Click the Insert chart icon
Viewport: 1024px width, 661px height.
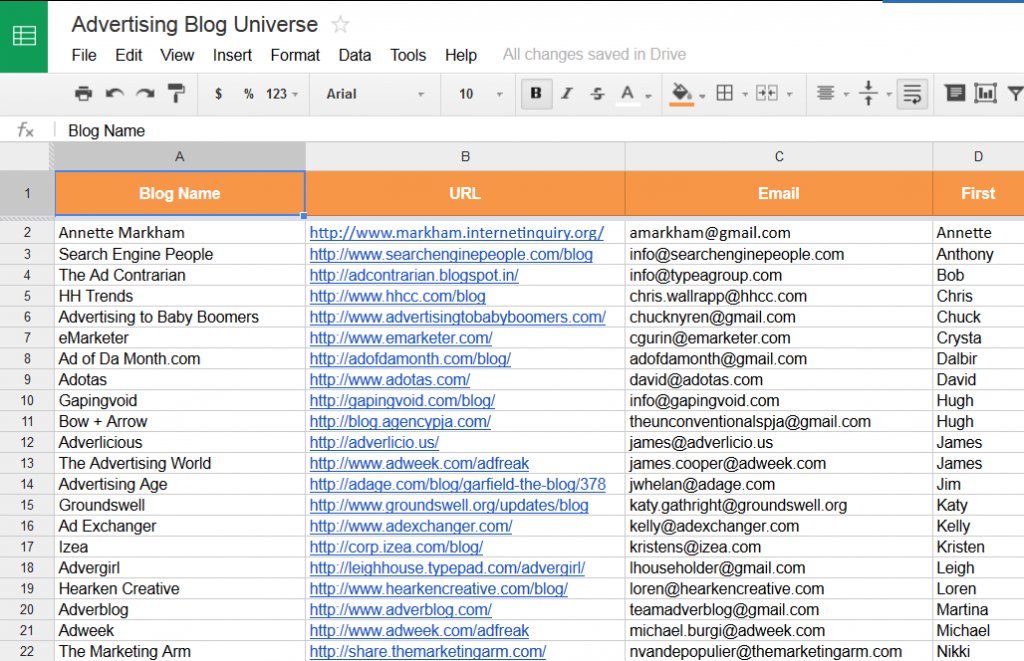point(985,93)
